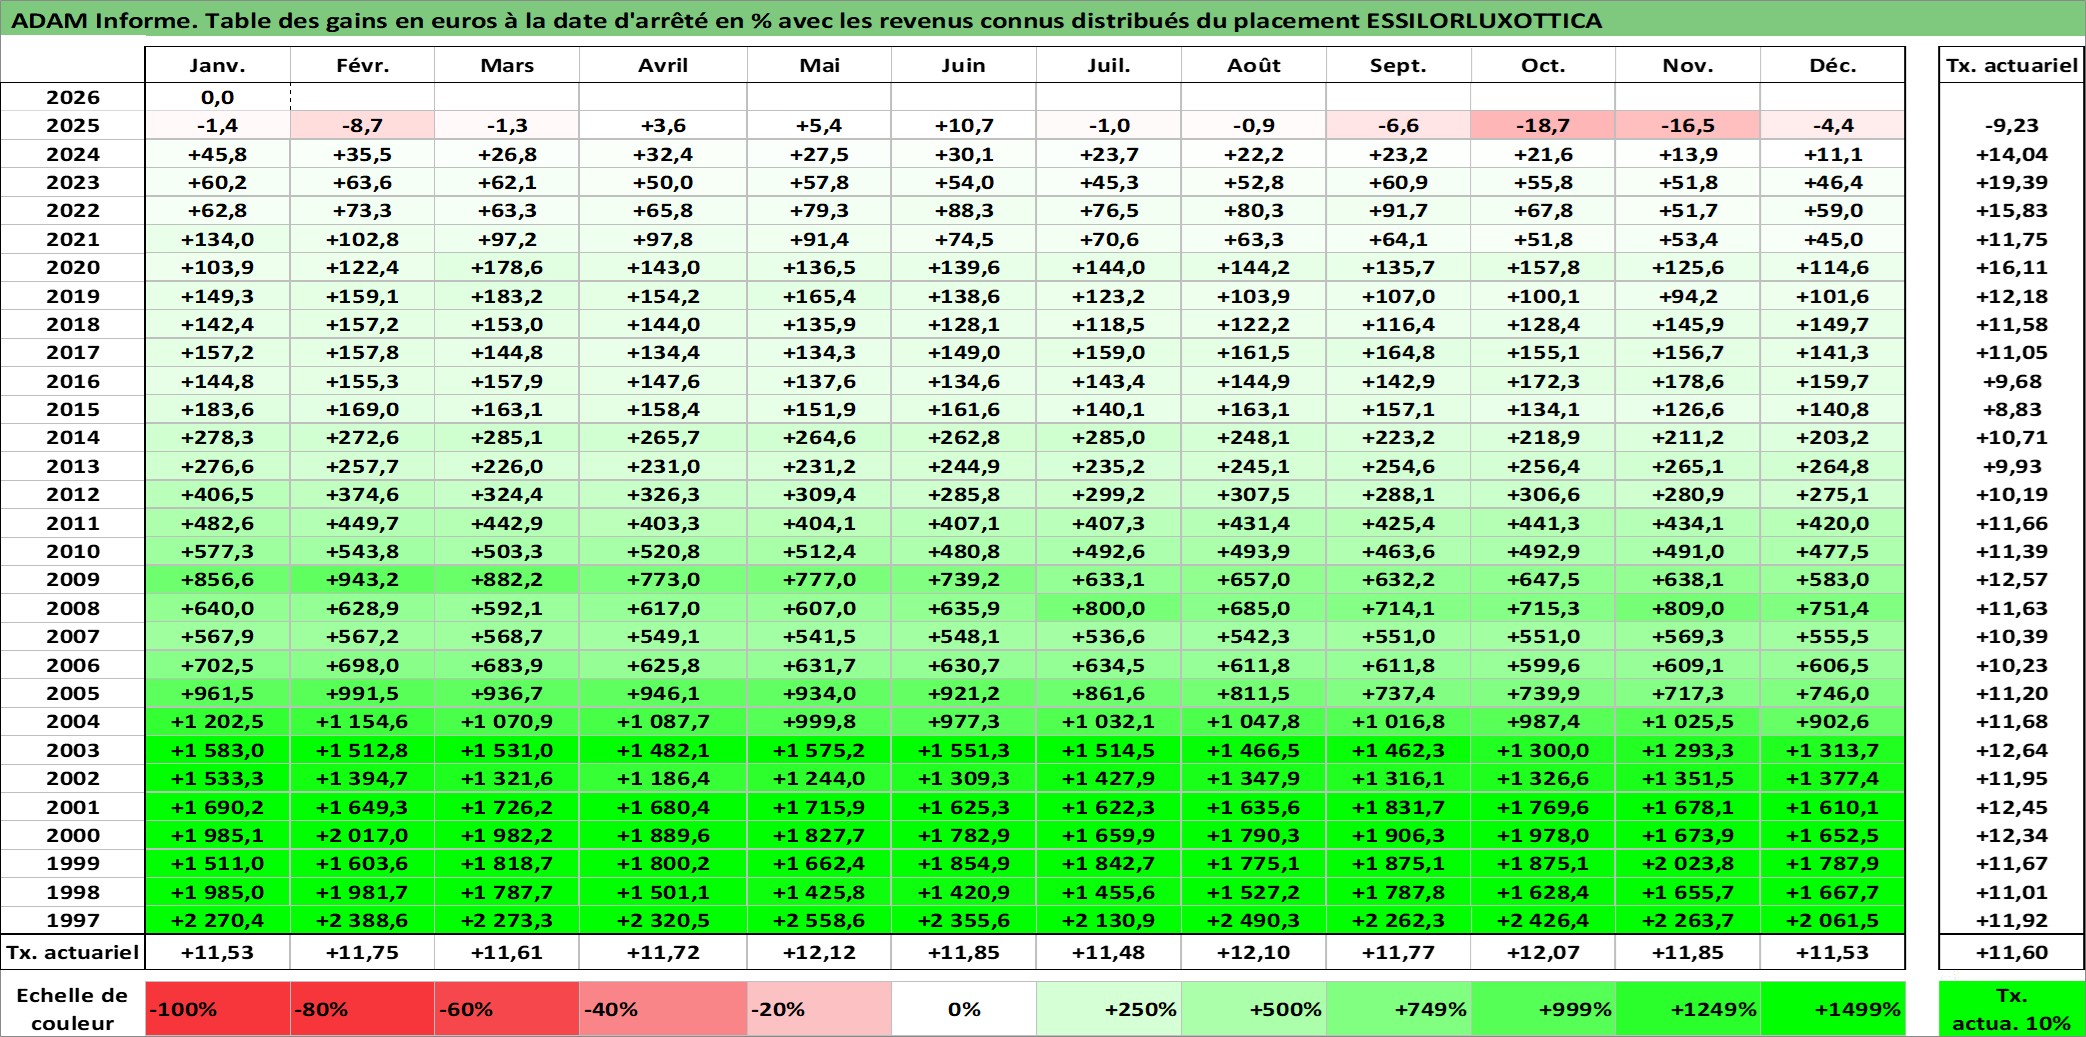This screenshot has width=2086, height=1037.
Task: Click the 1997 row label
Action: pos(73,920)
